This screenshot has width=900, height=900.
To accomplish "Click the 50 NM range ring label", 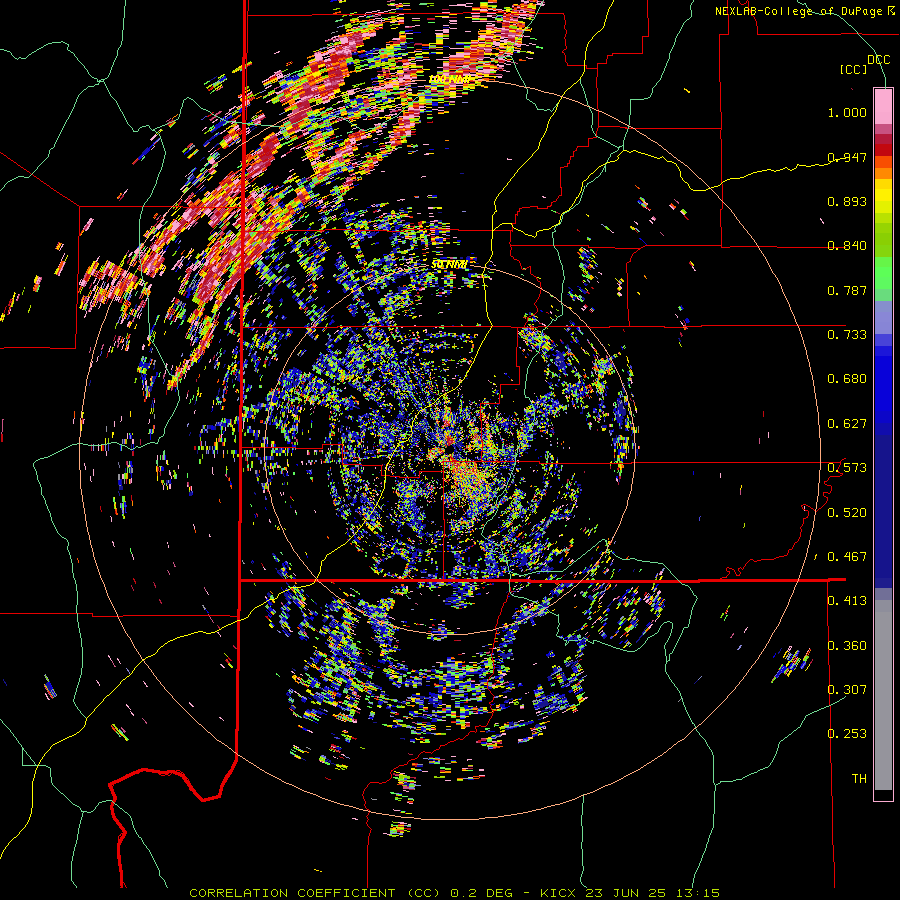I will tap(449, 264).
